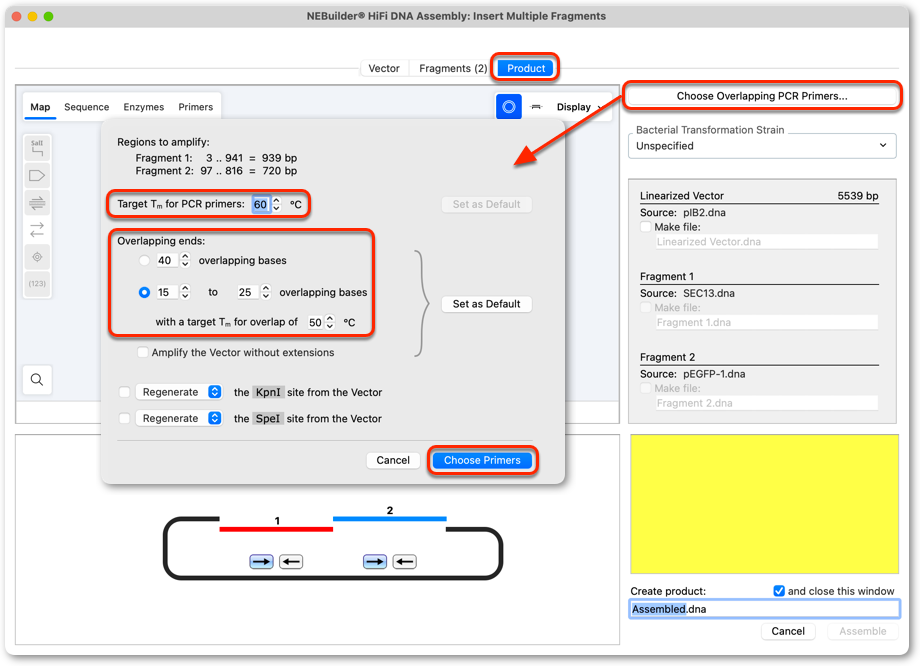Check the SpeI site regenerate checkbox
This screenshot has height=666, width=920.
coord(124,418)
